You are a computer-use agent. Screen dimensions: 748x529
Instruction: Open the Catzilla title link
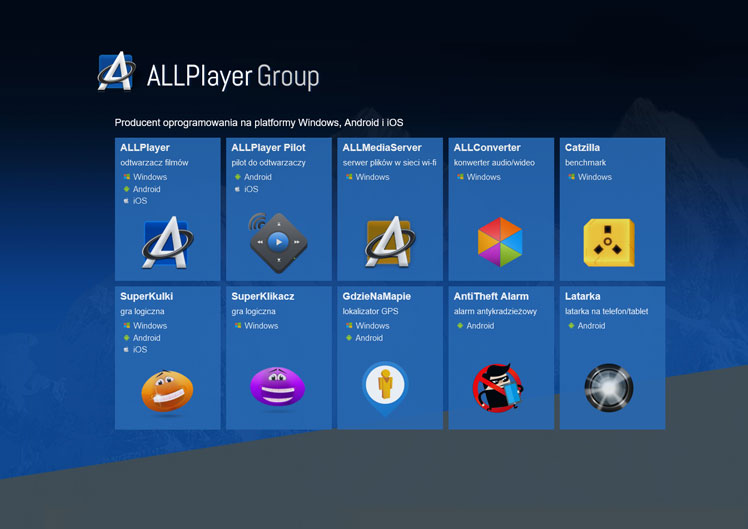pos(582,148)
